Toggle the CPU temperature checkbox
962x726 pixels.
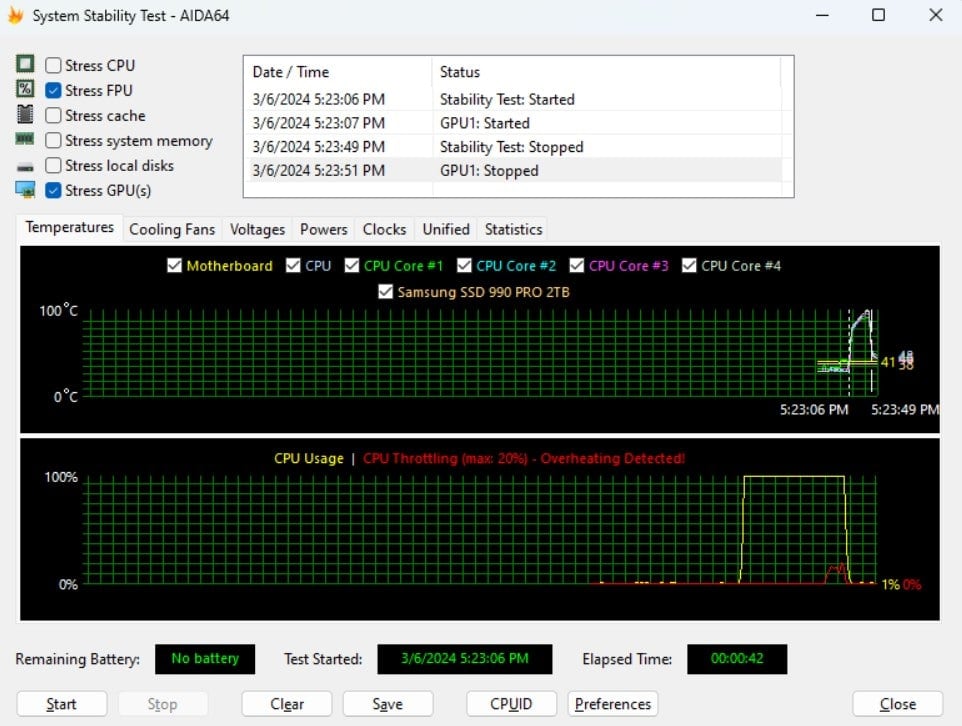[293, 265]
